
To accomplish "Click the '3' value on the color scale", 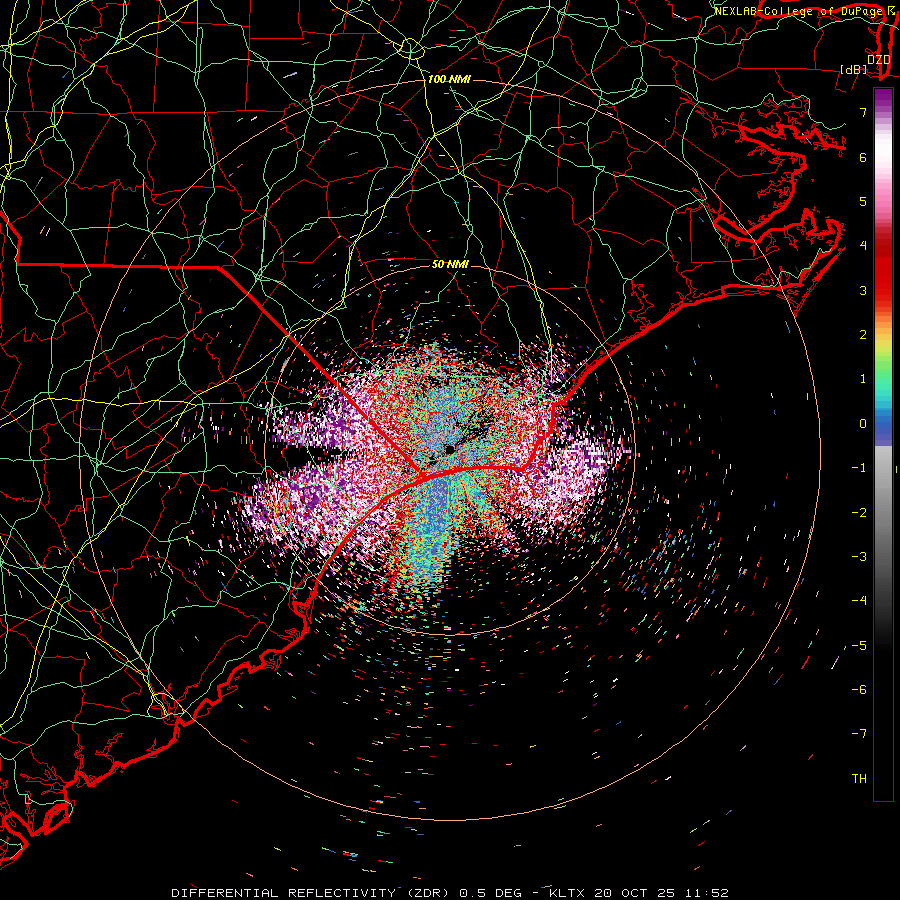I will pyautogui.click(x=863, y=290).
